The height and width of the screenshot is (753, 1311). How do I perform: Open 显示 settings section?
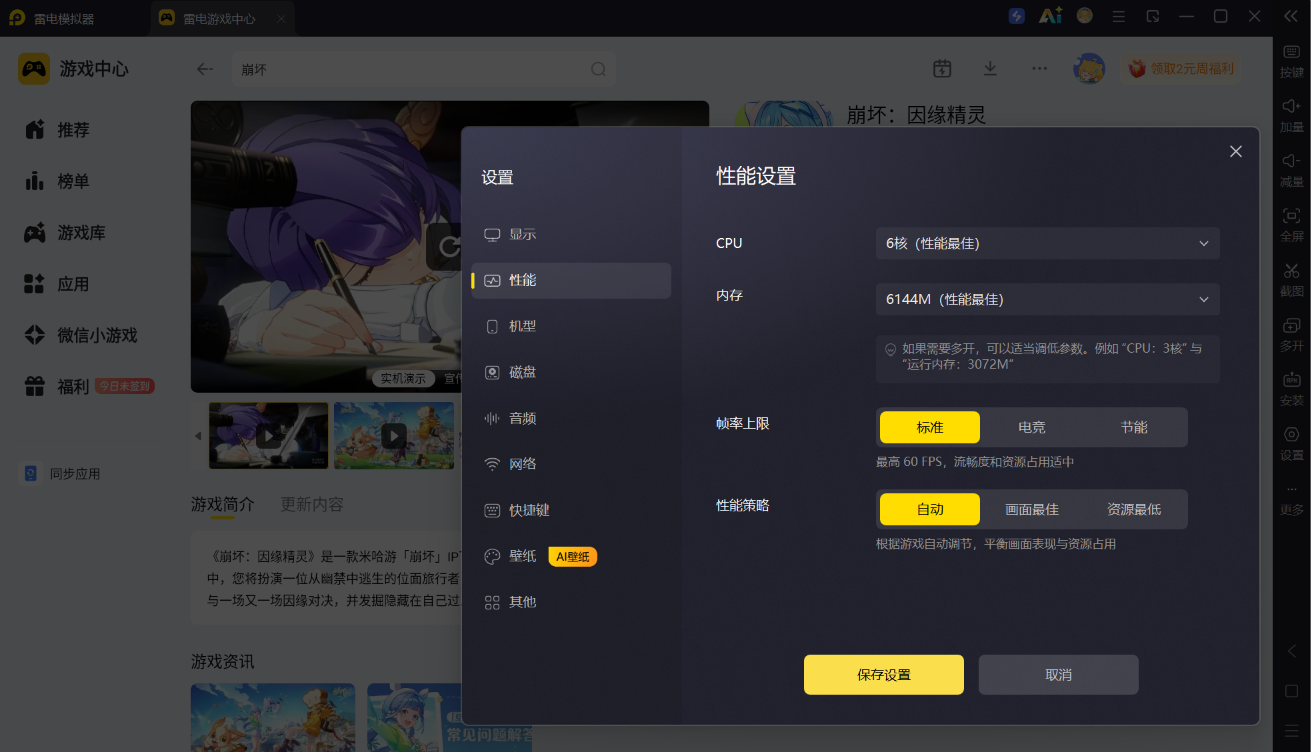click(x=571, y=234)
